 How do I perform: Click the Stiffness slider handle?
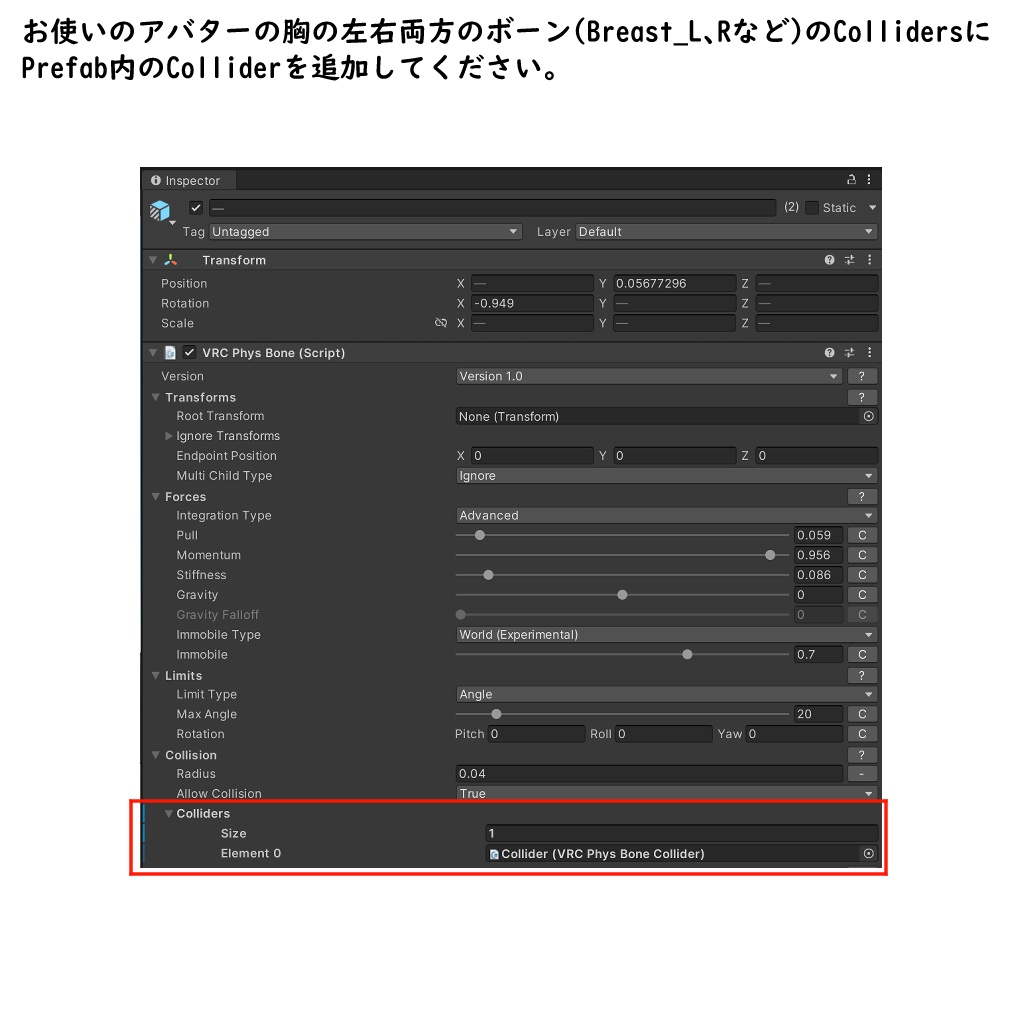488,575
